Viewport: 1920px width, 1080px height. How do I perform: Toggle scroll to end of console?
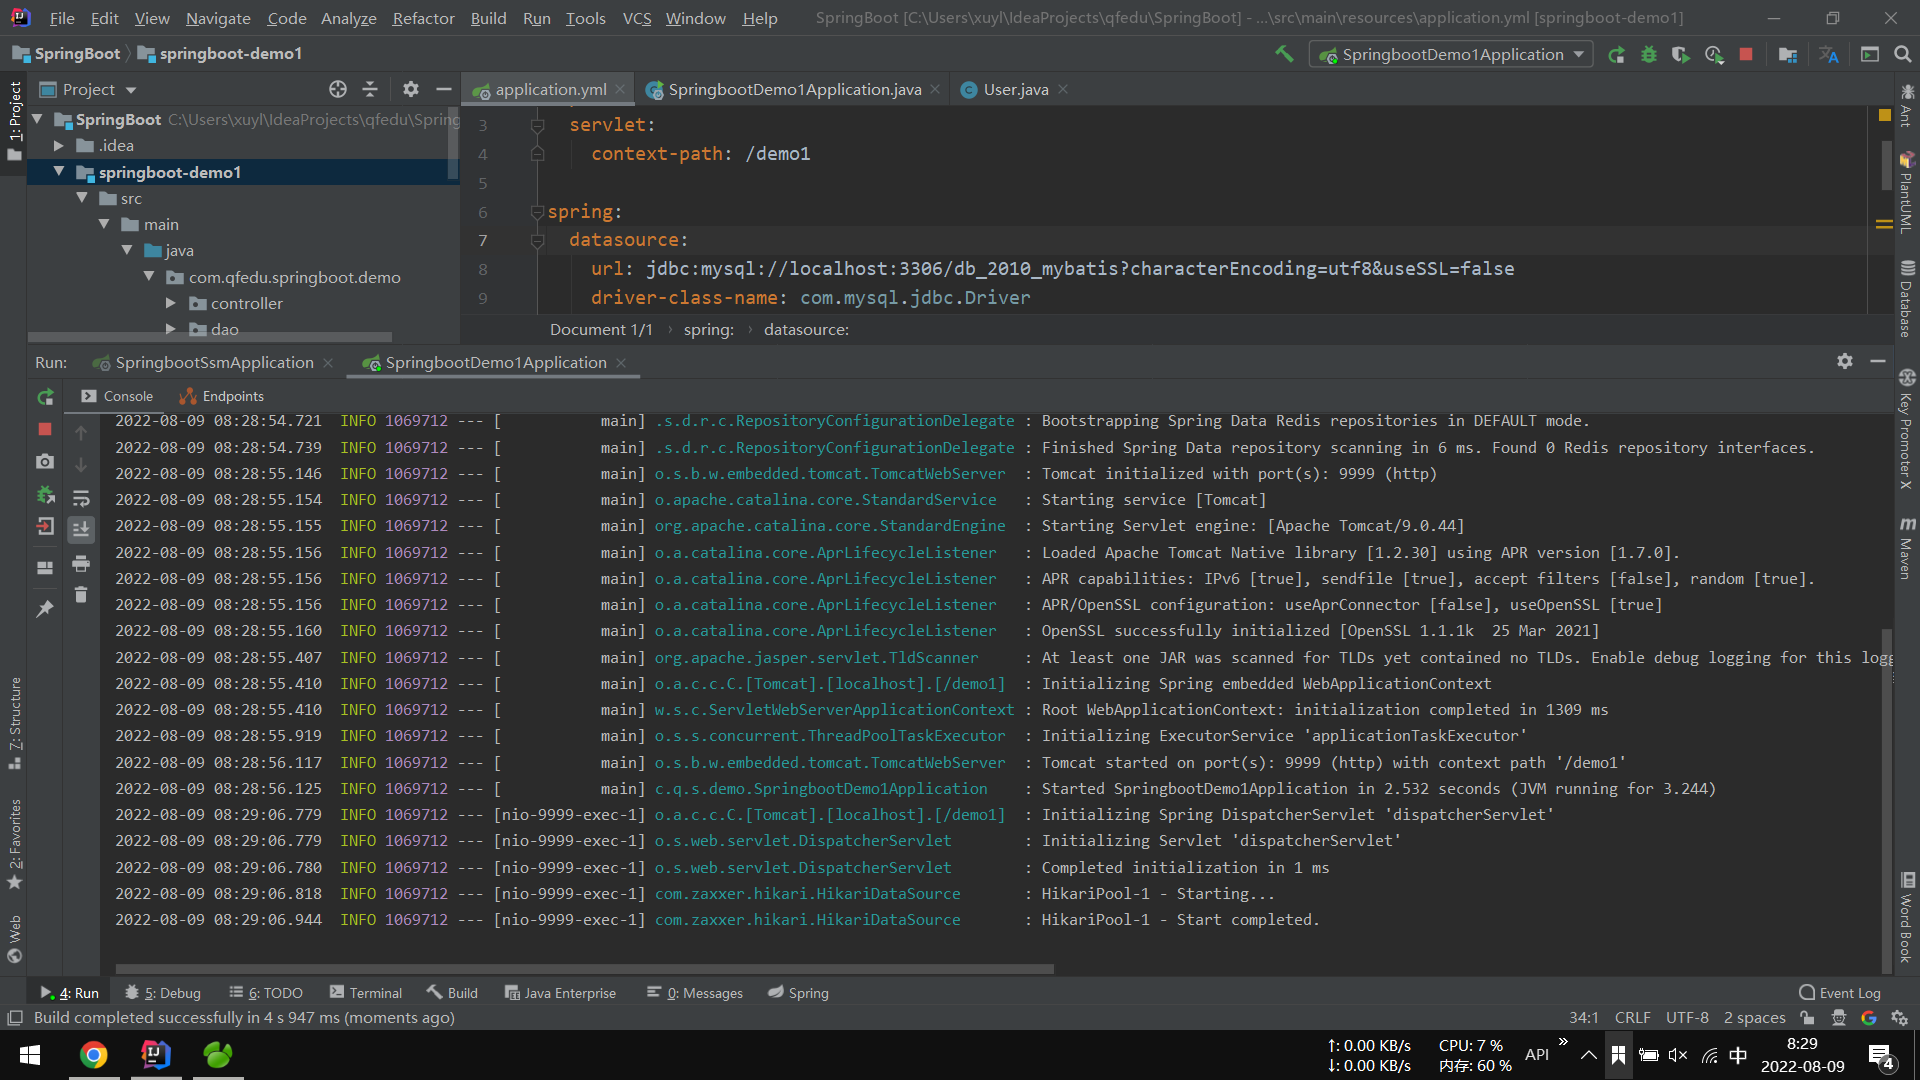pos(81,529)
